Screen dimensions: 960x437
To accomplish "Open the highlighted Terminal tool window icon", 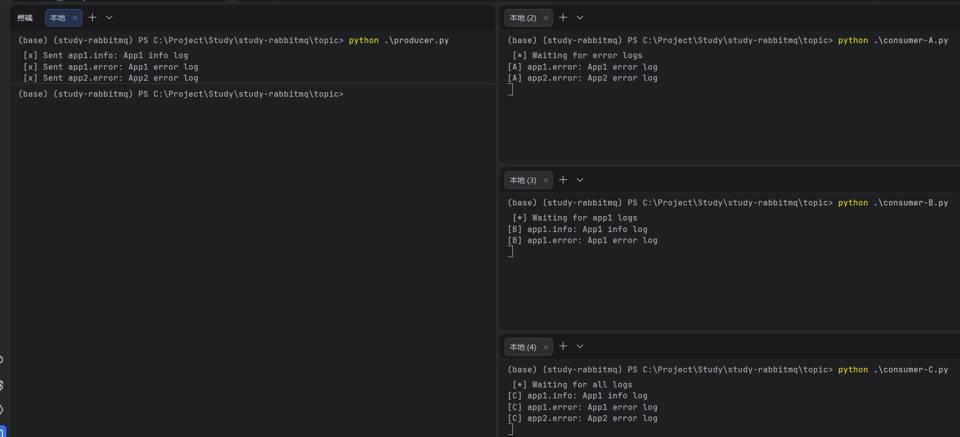I will pos(2,432).
